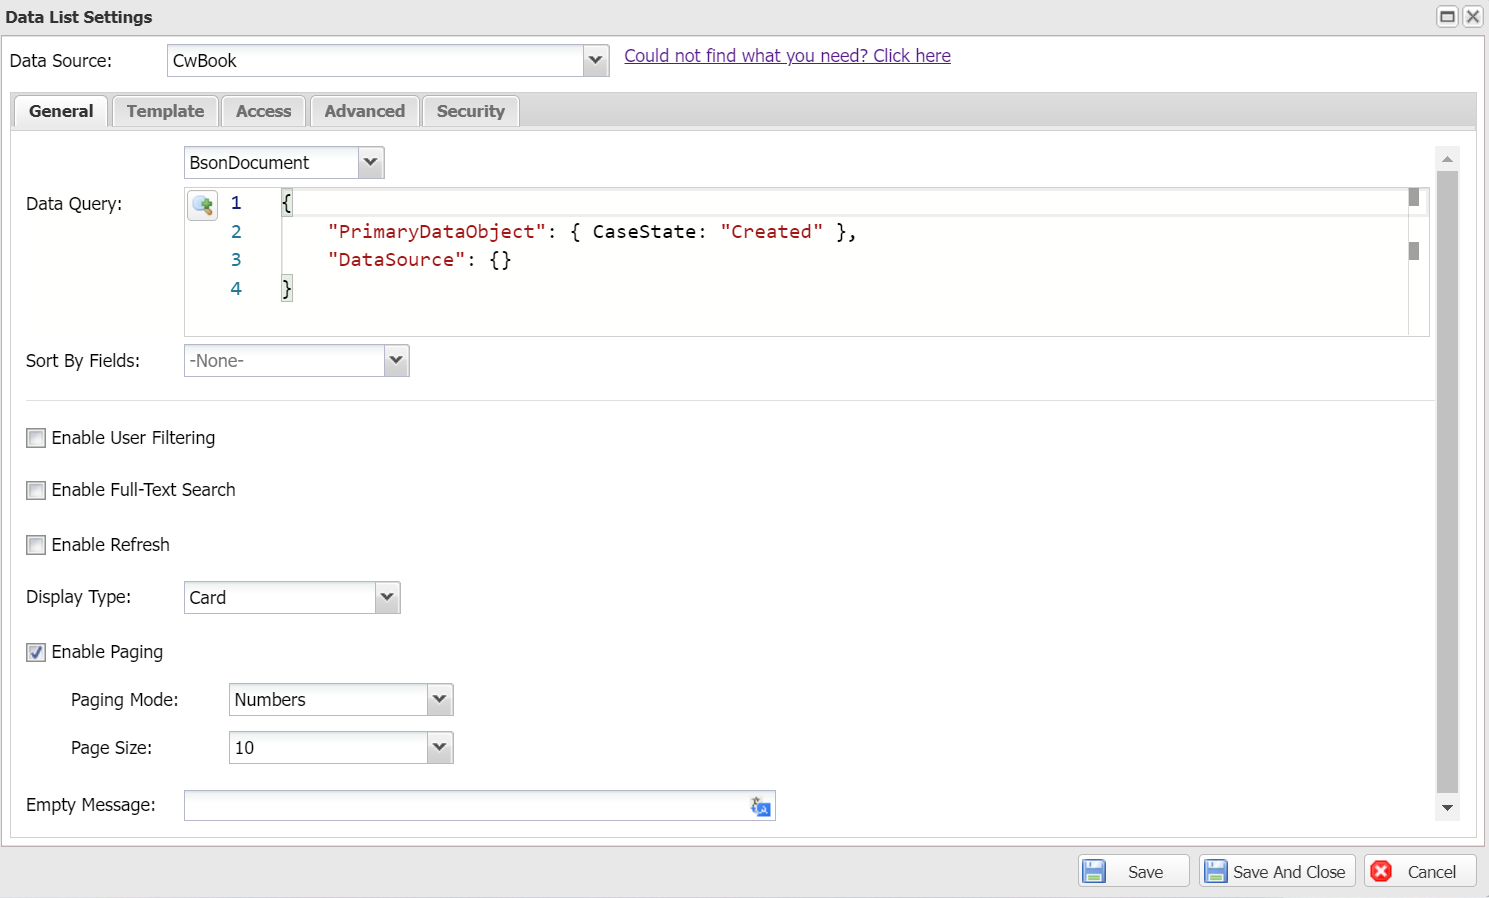
Task: Click the PrimaryDataObject line in query editor
Action: [x=592, y=232]
